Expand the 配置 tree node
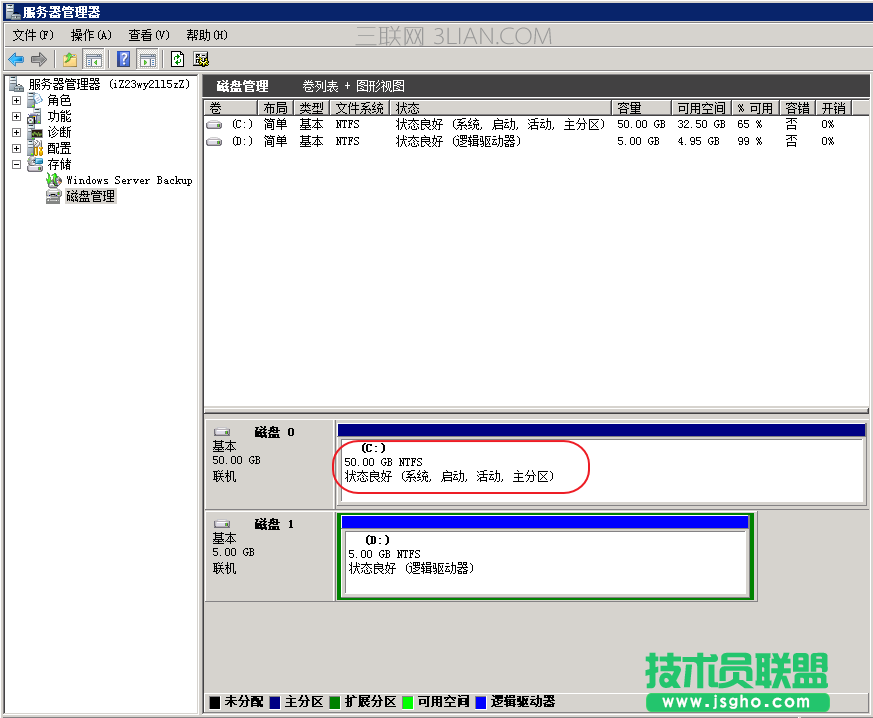Image resolution: width=873 pixels, height=718 pixels. [x=16, y=148]
